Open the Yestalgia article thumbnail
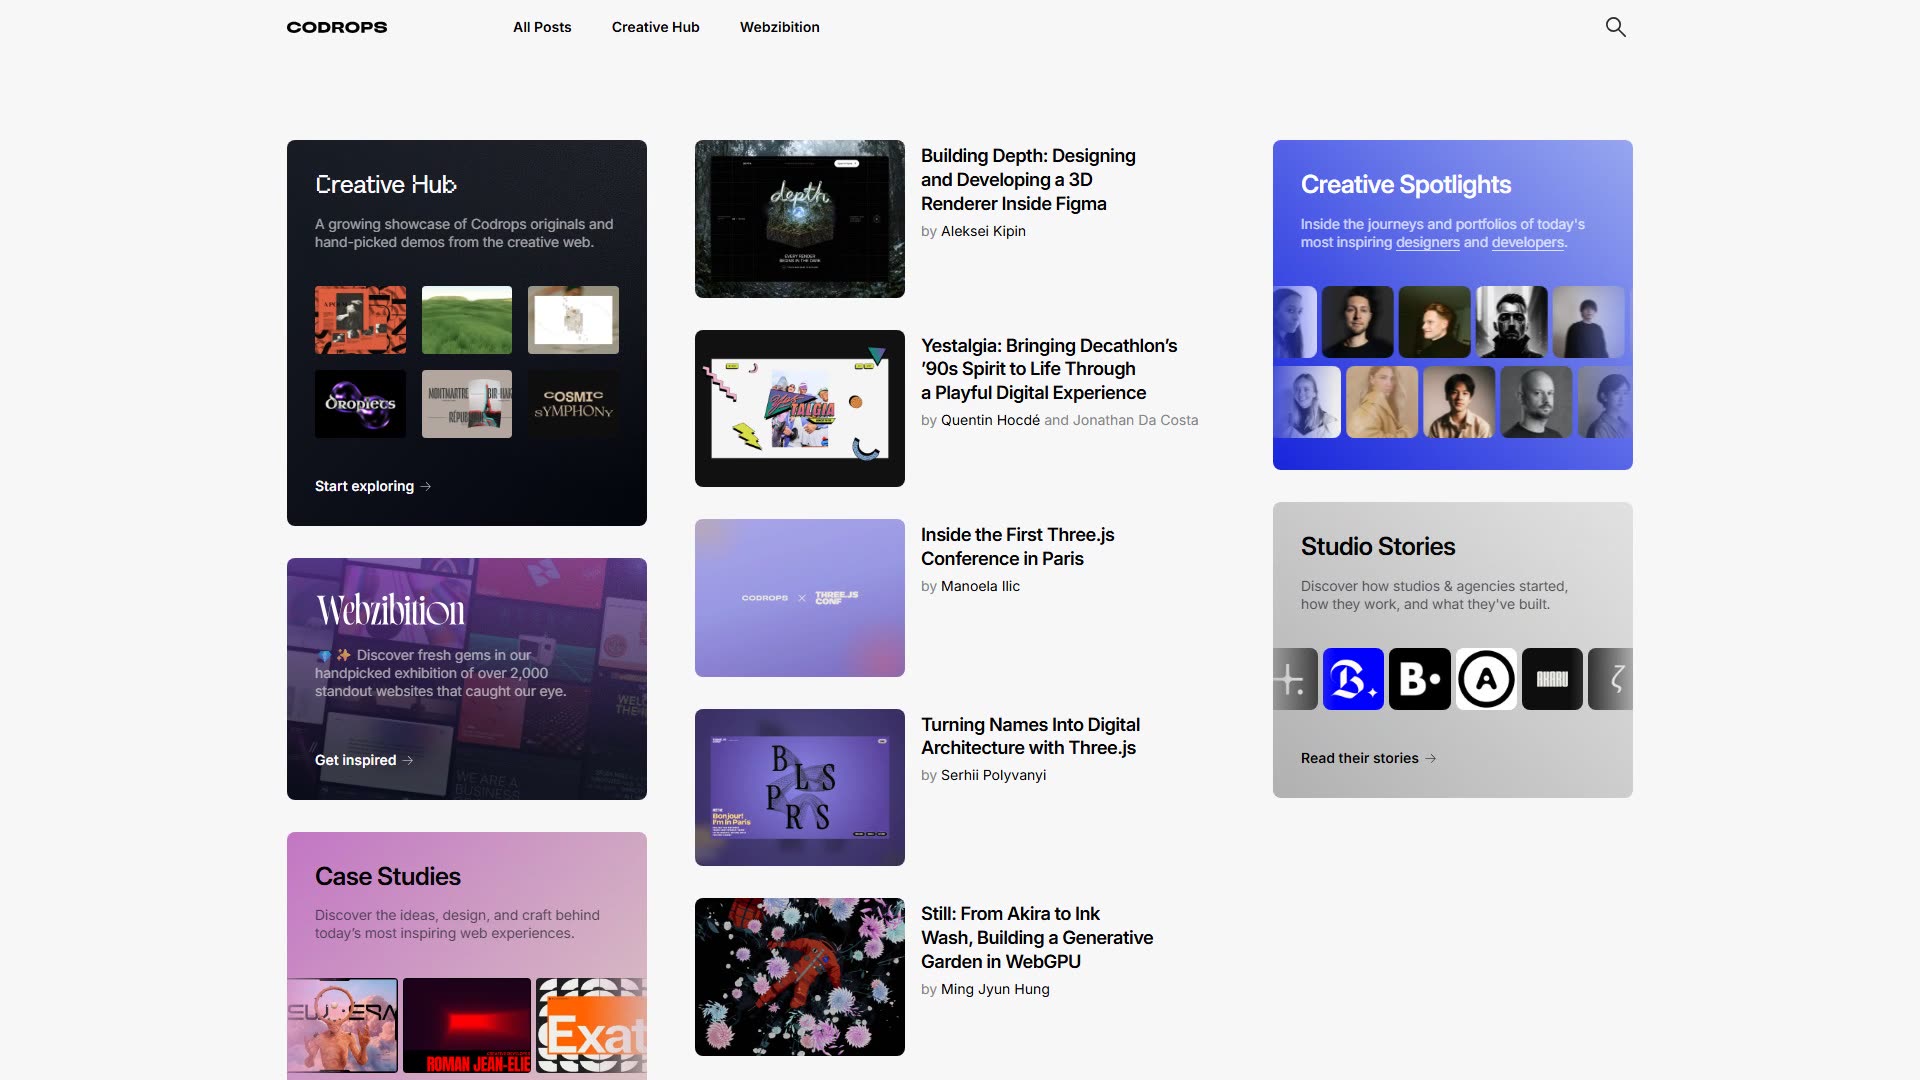1920x1080 pixels. pos(800,408)
